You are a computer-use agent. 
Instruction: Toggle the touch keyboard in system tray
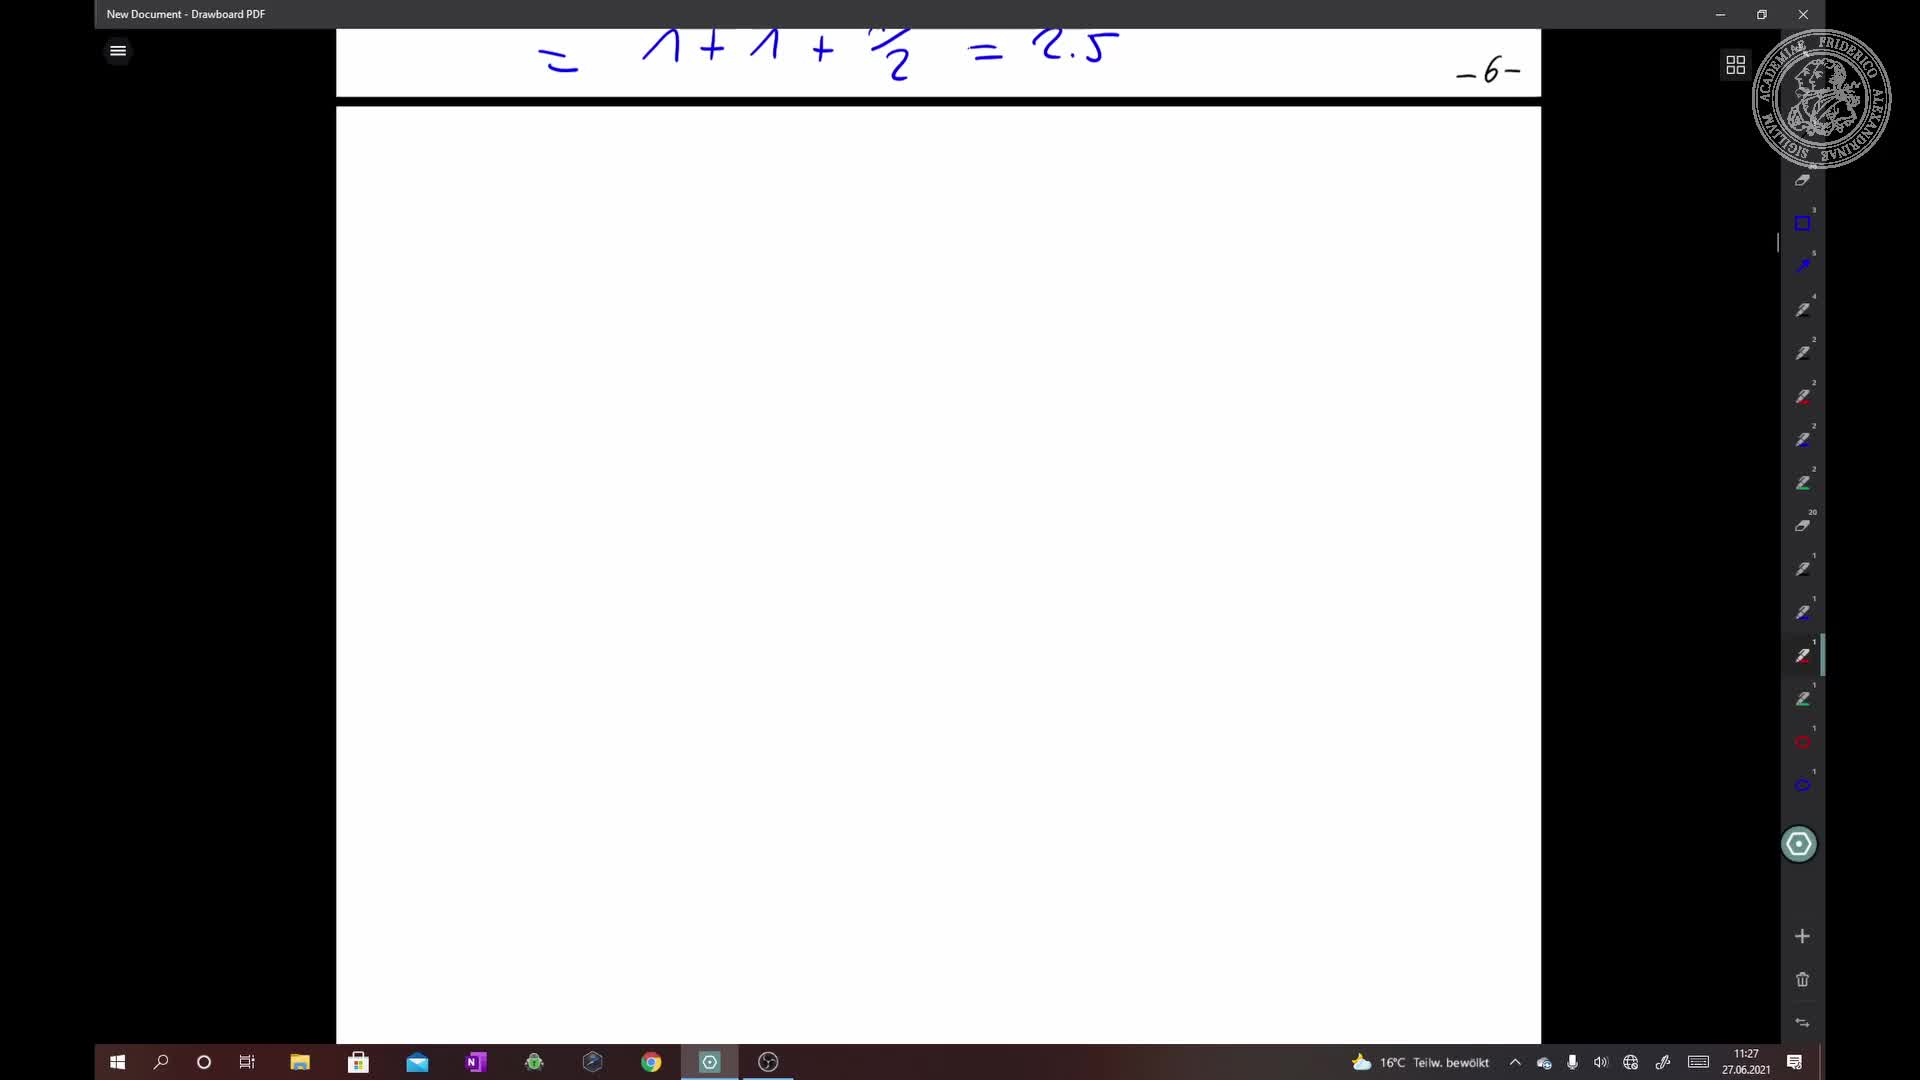pos(1697,1062)
